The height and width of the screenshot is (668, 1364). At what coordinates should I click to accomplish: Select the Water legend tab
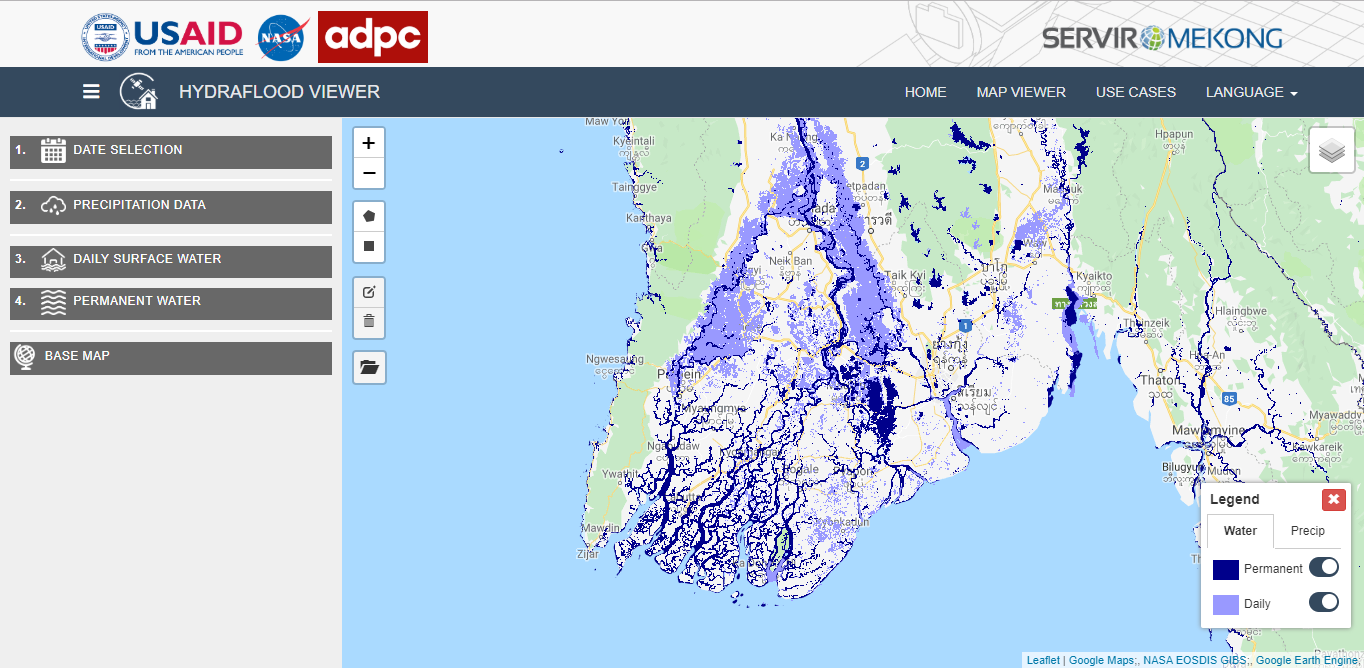click(1241, 531)
